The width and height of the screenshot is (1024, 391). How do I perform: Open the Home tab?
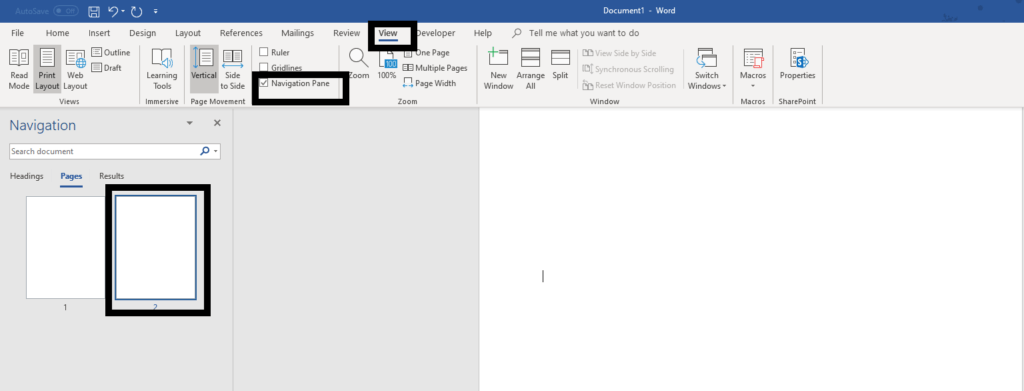tap(57, 33)
